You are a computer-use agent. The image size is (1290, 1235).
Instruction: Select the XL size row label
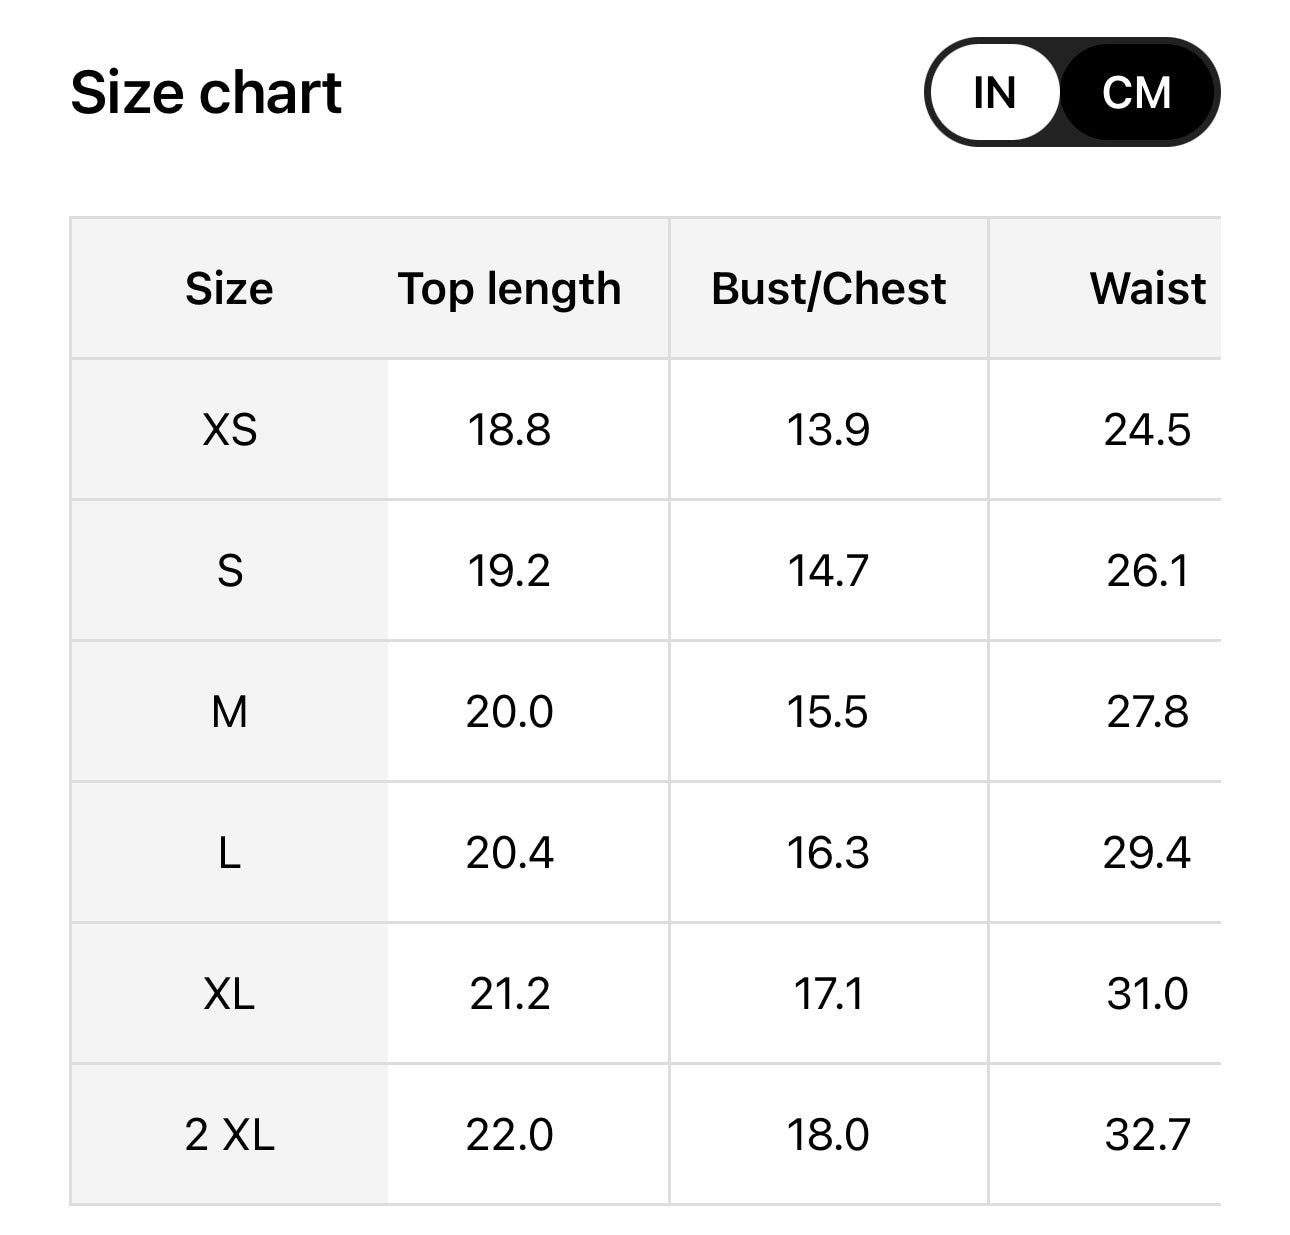pyautogui.click(x=229, y=994)
